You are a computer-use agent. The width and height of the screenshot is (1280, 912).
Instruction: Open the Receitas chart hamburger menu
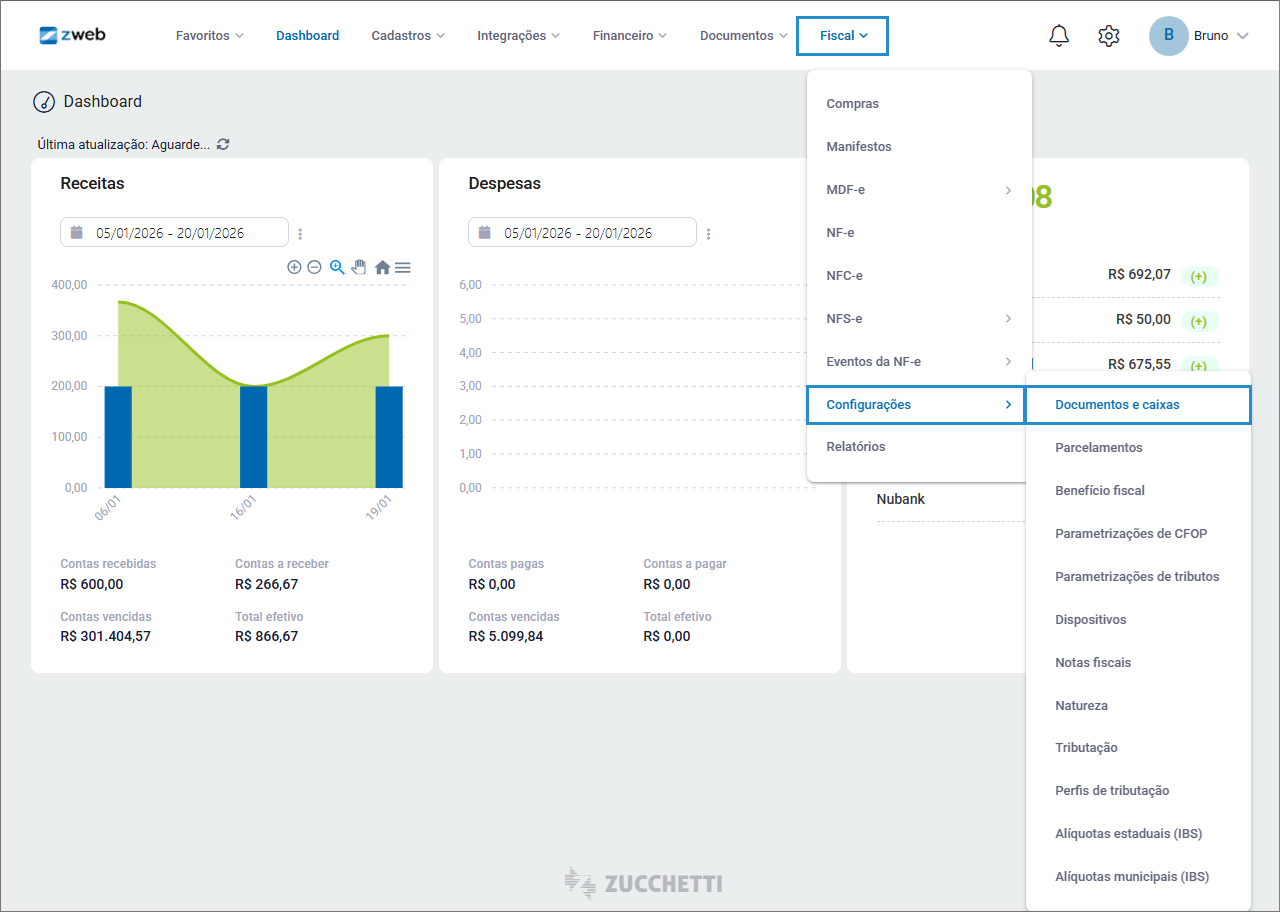pyautogui.click(x=403, y=267)
